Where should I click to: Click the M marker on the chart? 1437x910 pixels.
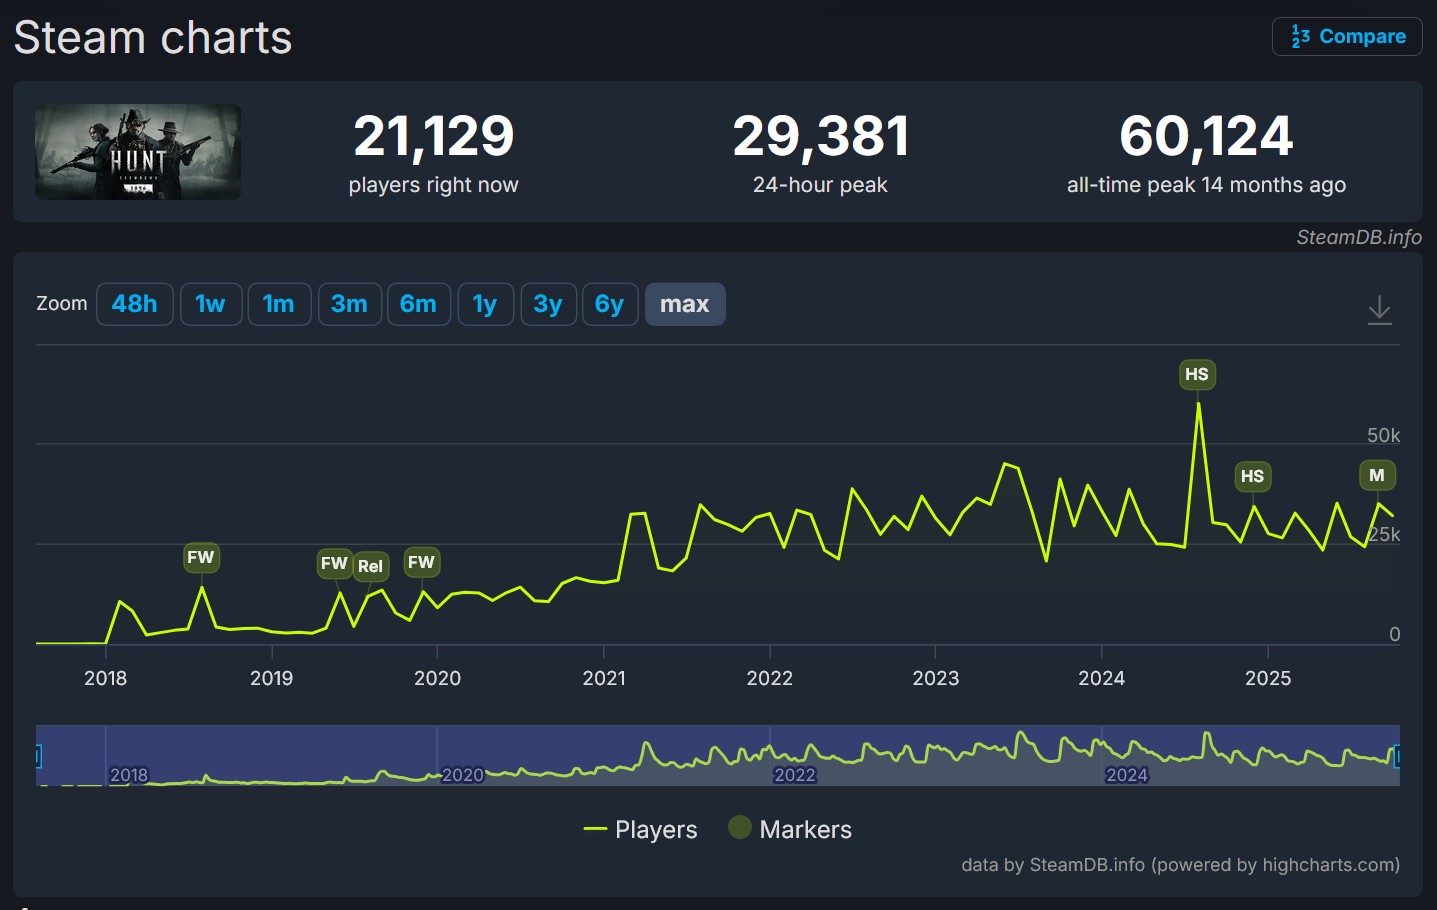pyautogui.click(x=1377, y=475)
